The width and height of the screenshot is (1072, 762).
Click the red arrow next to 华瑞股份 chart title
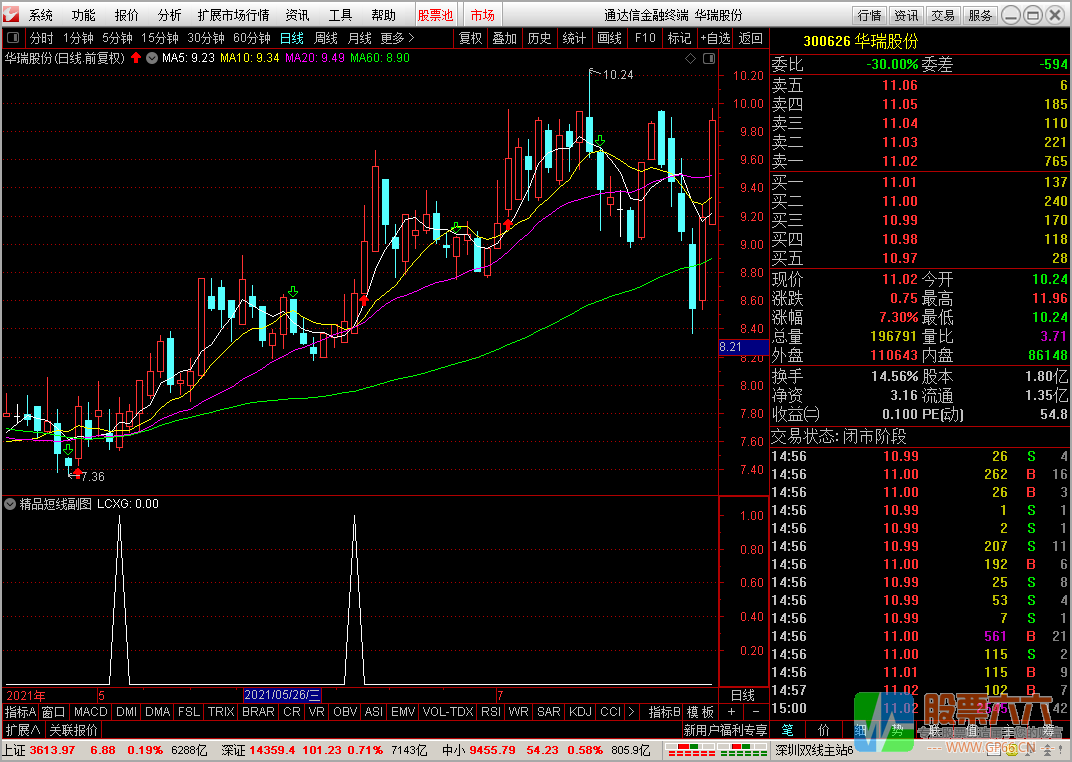136,58
